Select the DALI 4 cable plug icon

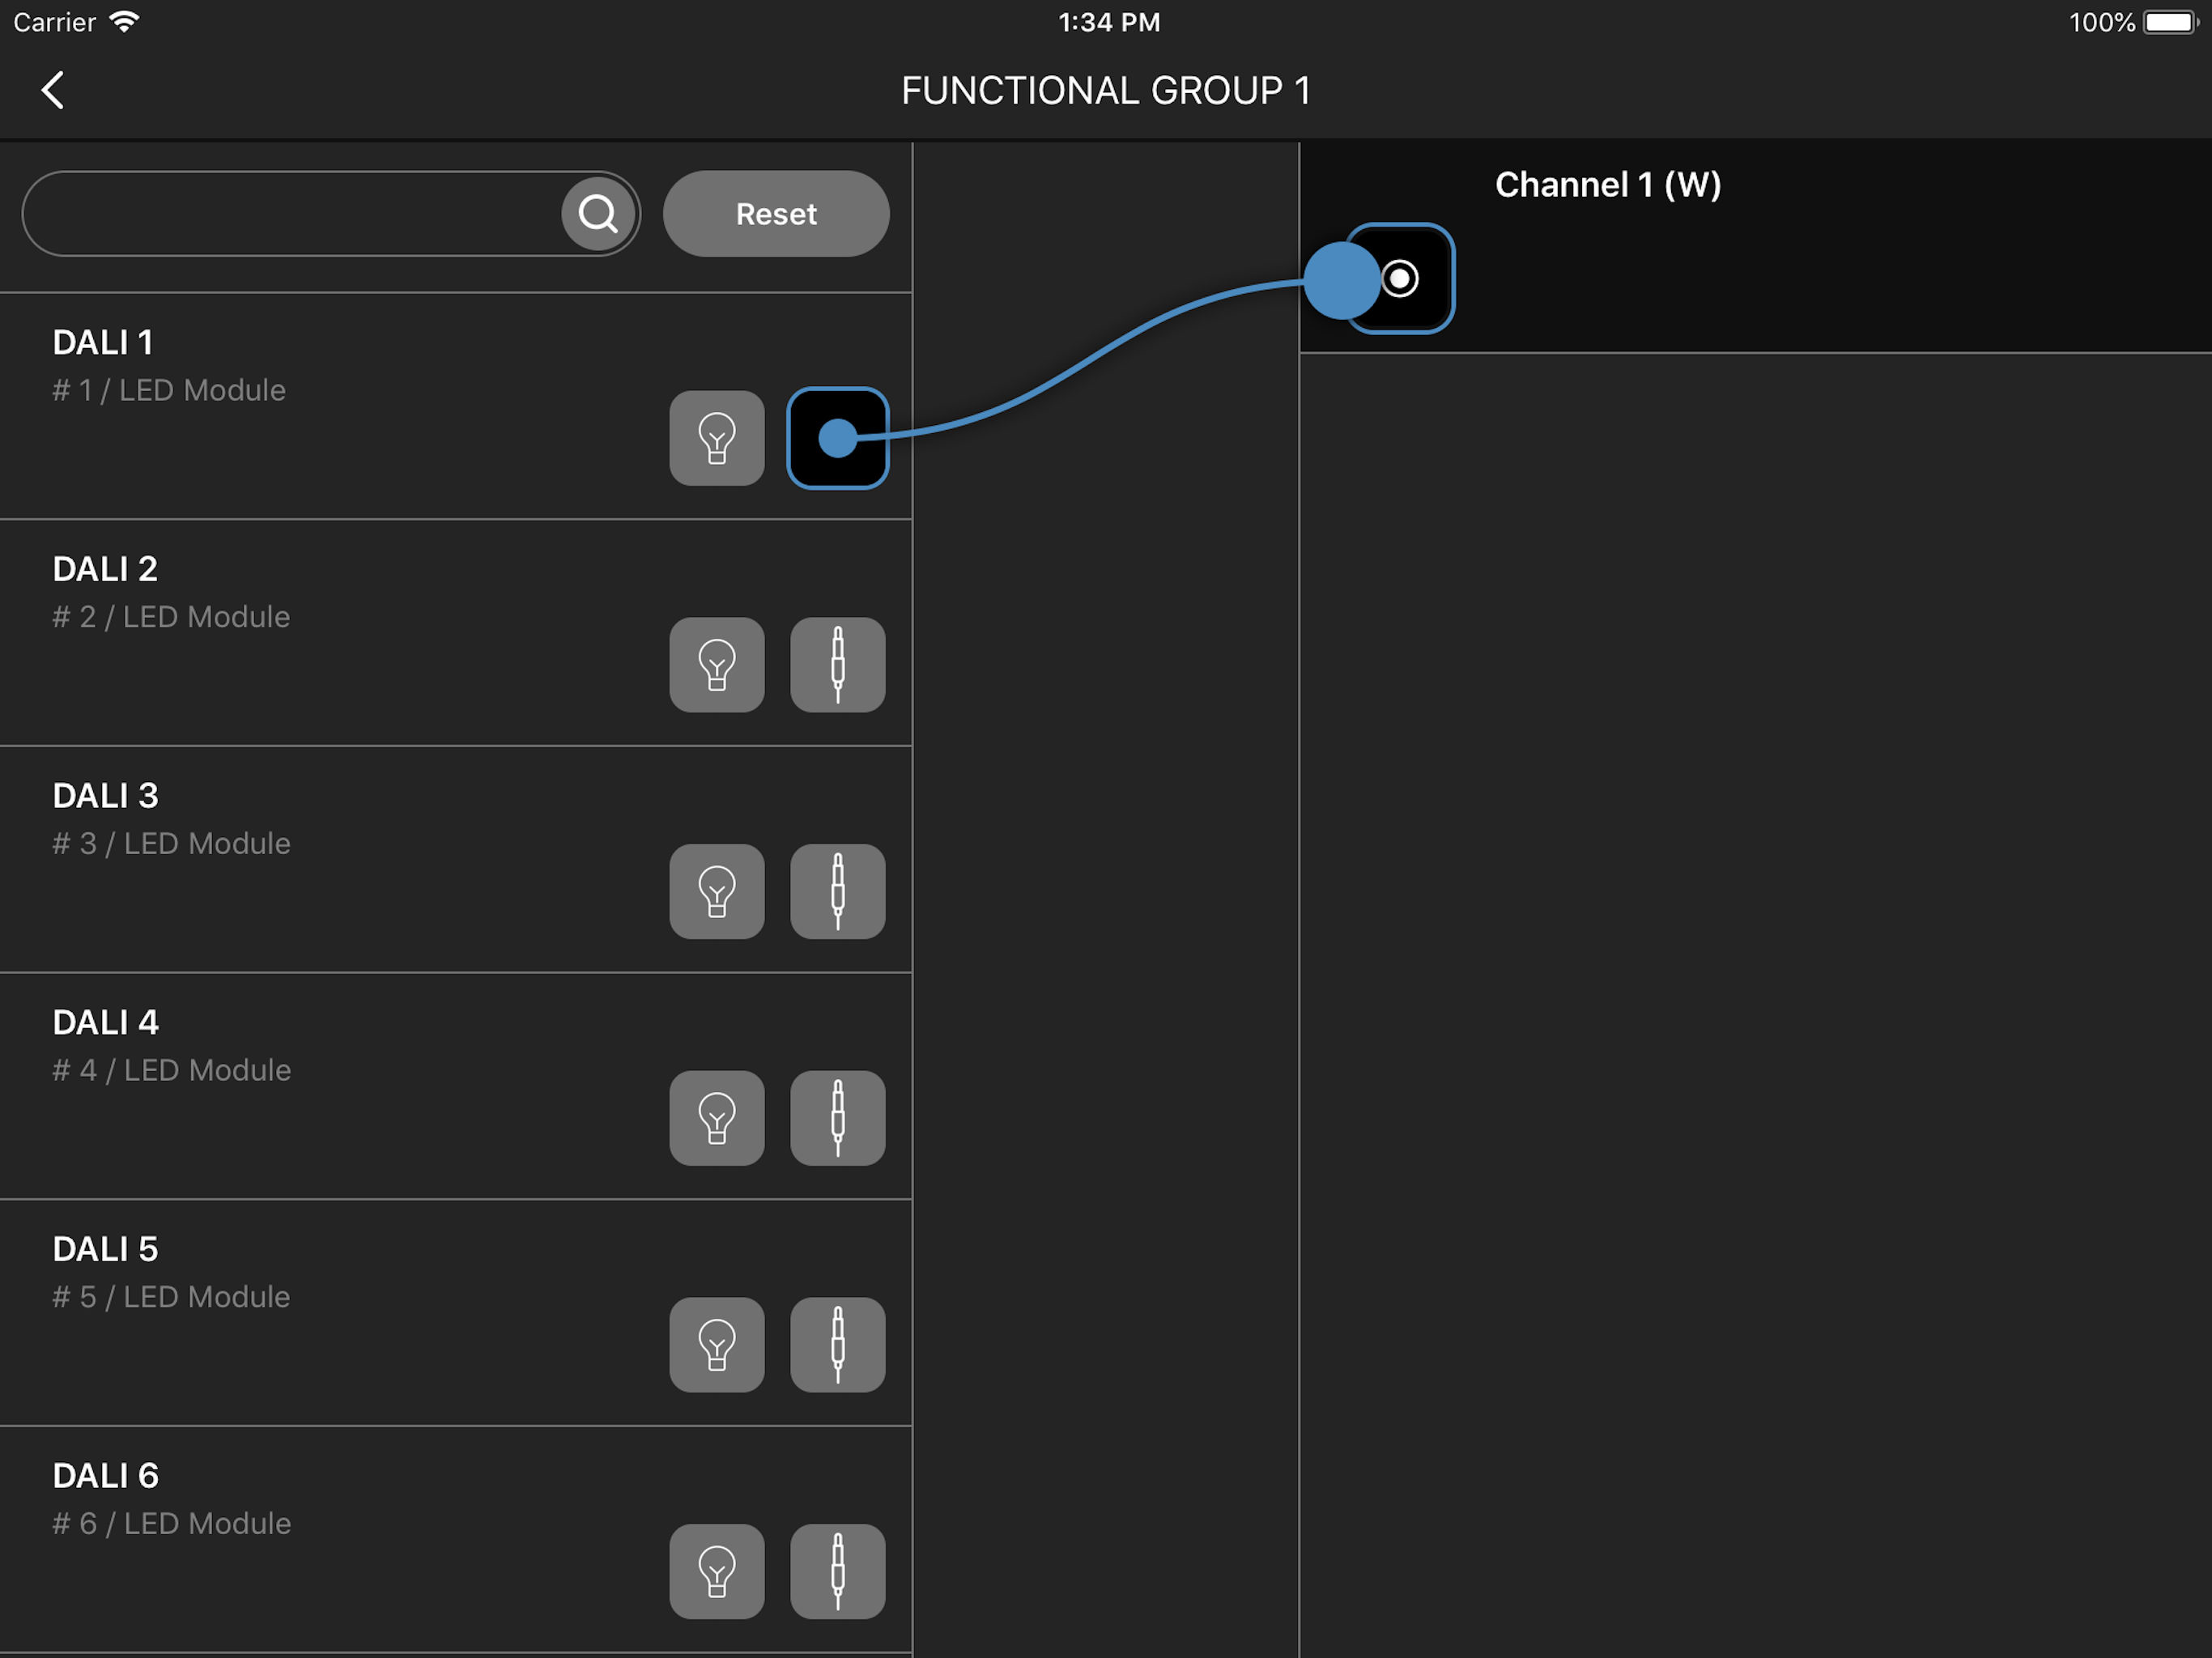838,1118
